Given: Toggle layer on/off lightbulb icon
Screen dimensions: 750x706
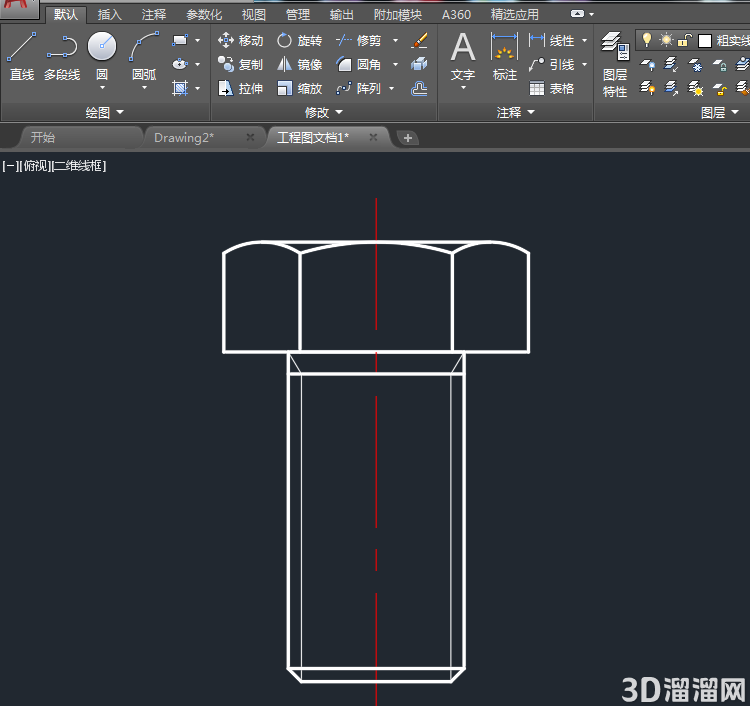Looking at the screenshot, I should pyautogui.click(x=647, y=40).
